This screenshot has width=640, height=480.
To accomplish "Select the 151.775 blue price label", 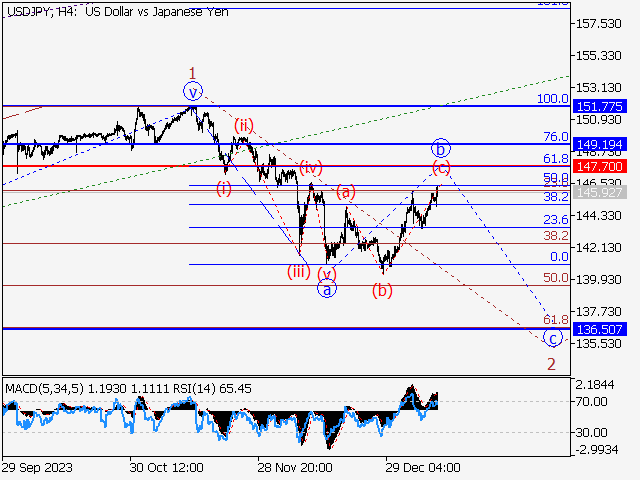I will [x=599, y=107].
